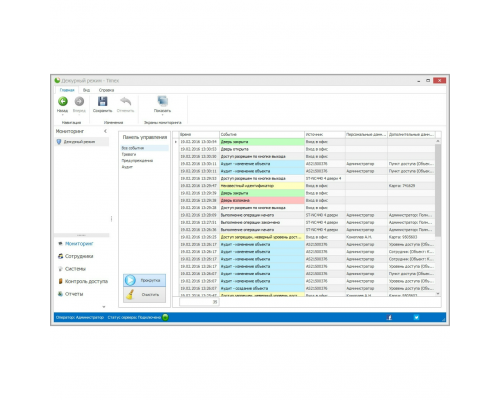The image size is (500, 400).
Task: Click the green server status indicator icon
Action: click(x=165, y=317)
